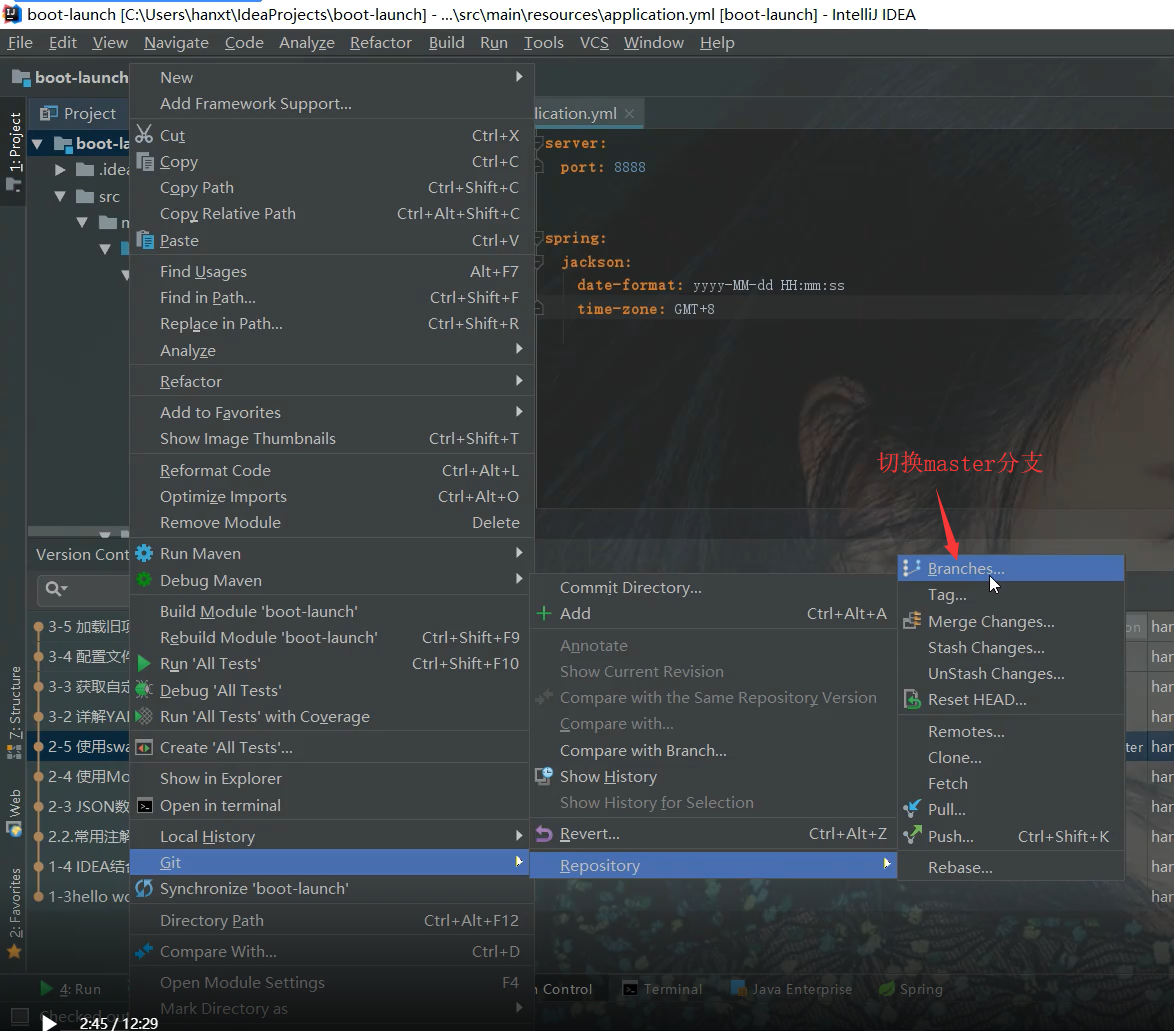This screenshot has width=1174, height=1031.
Task: Choose Reformat Code
Action: pos(332,470)
